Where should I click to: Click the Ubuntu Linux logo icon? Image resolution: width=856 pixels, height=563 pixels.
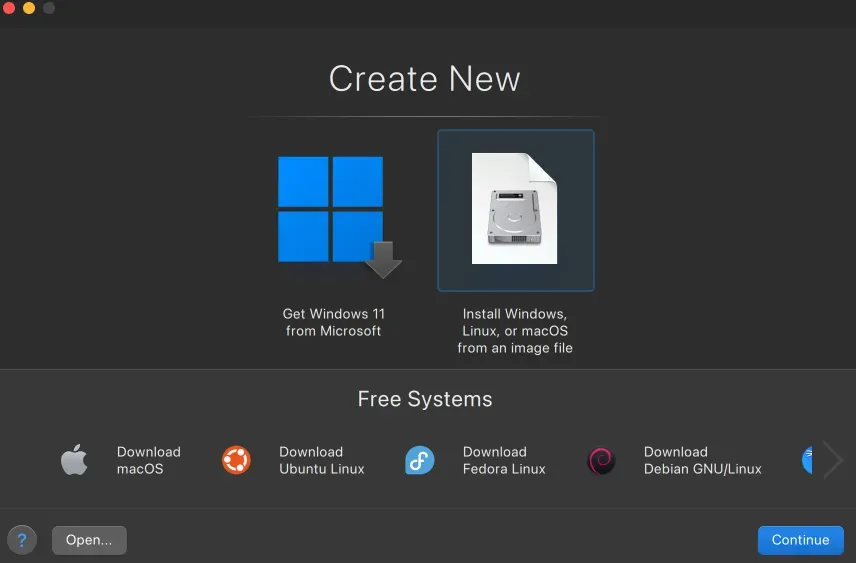(236, 460)
